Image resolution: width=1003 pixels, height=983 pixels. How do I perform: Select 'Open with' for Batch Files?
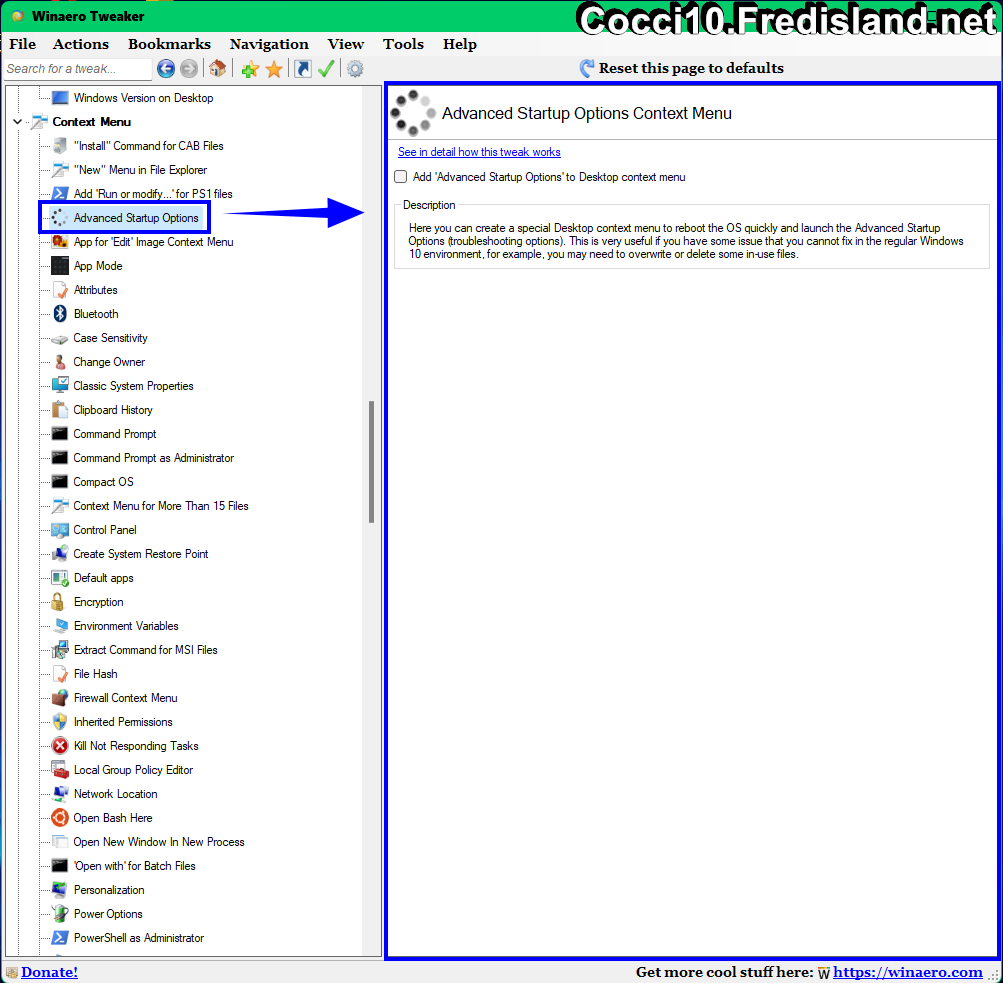click(x=134, y=865)
